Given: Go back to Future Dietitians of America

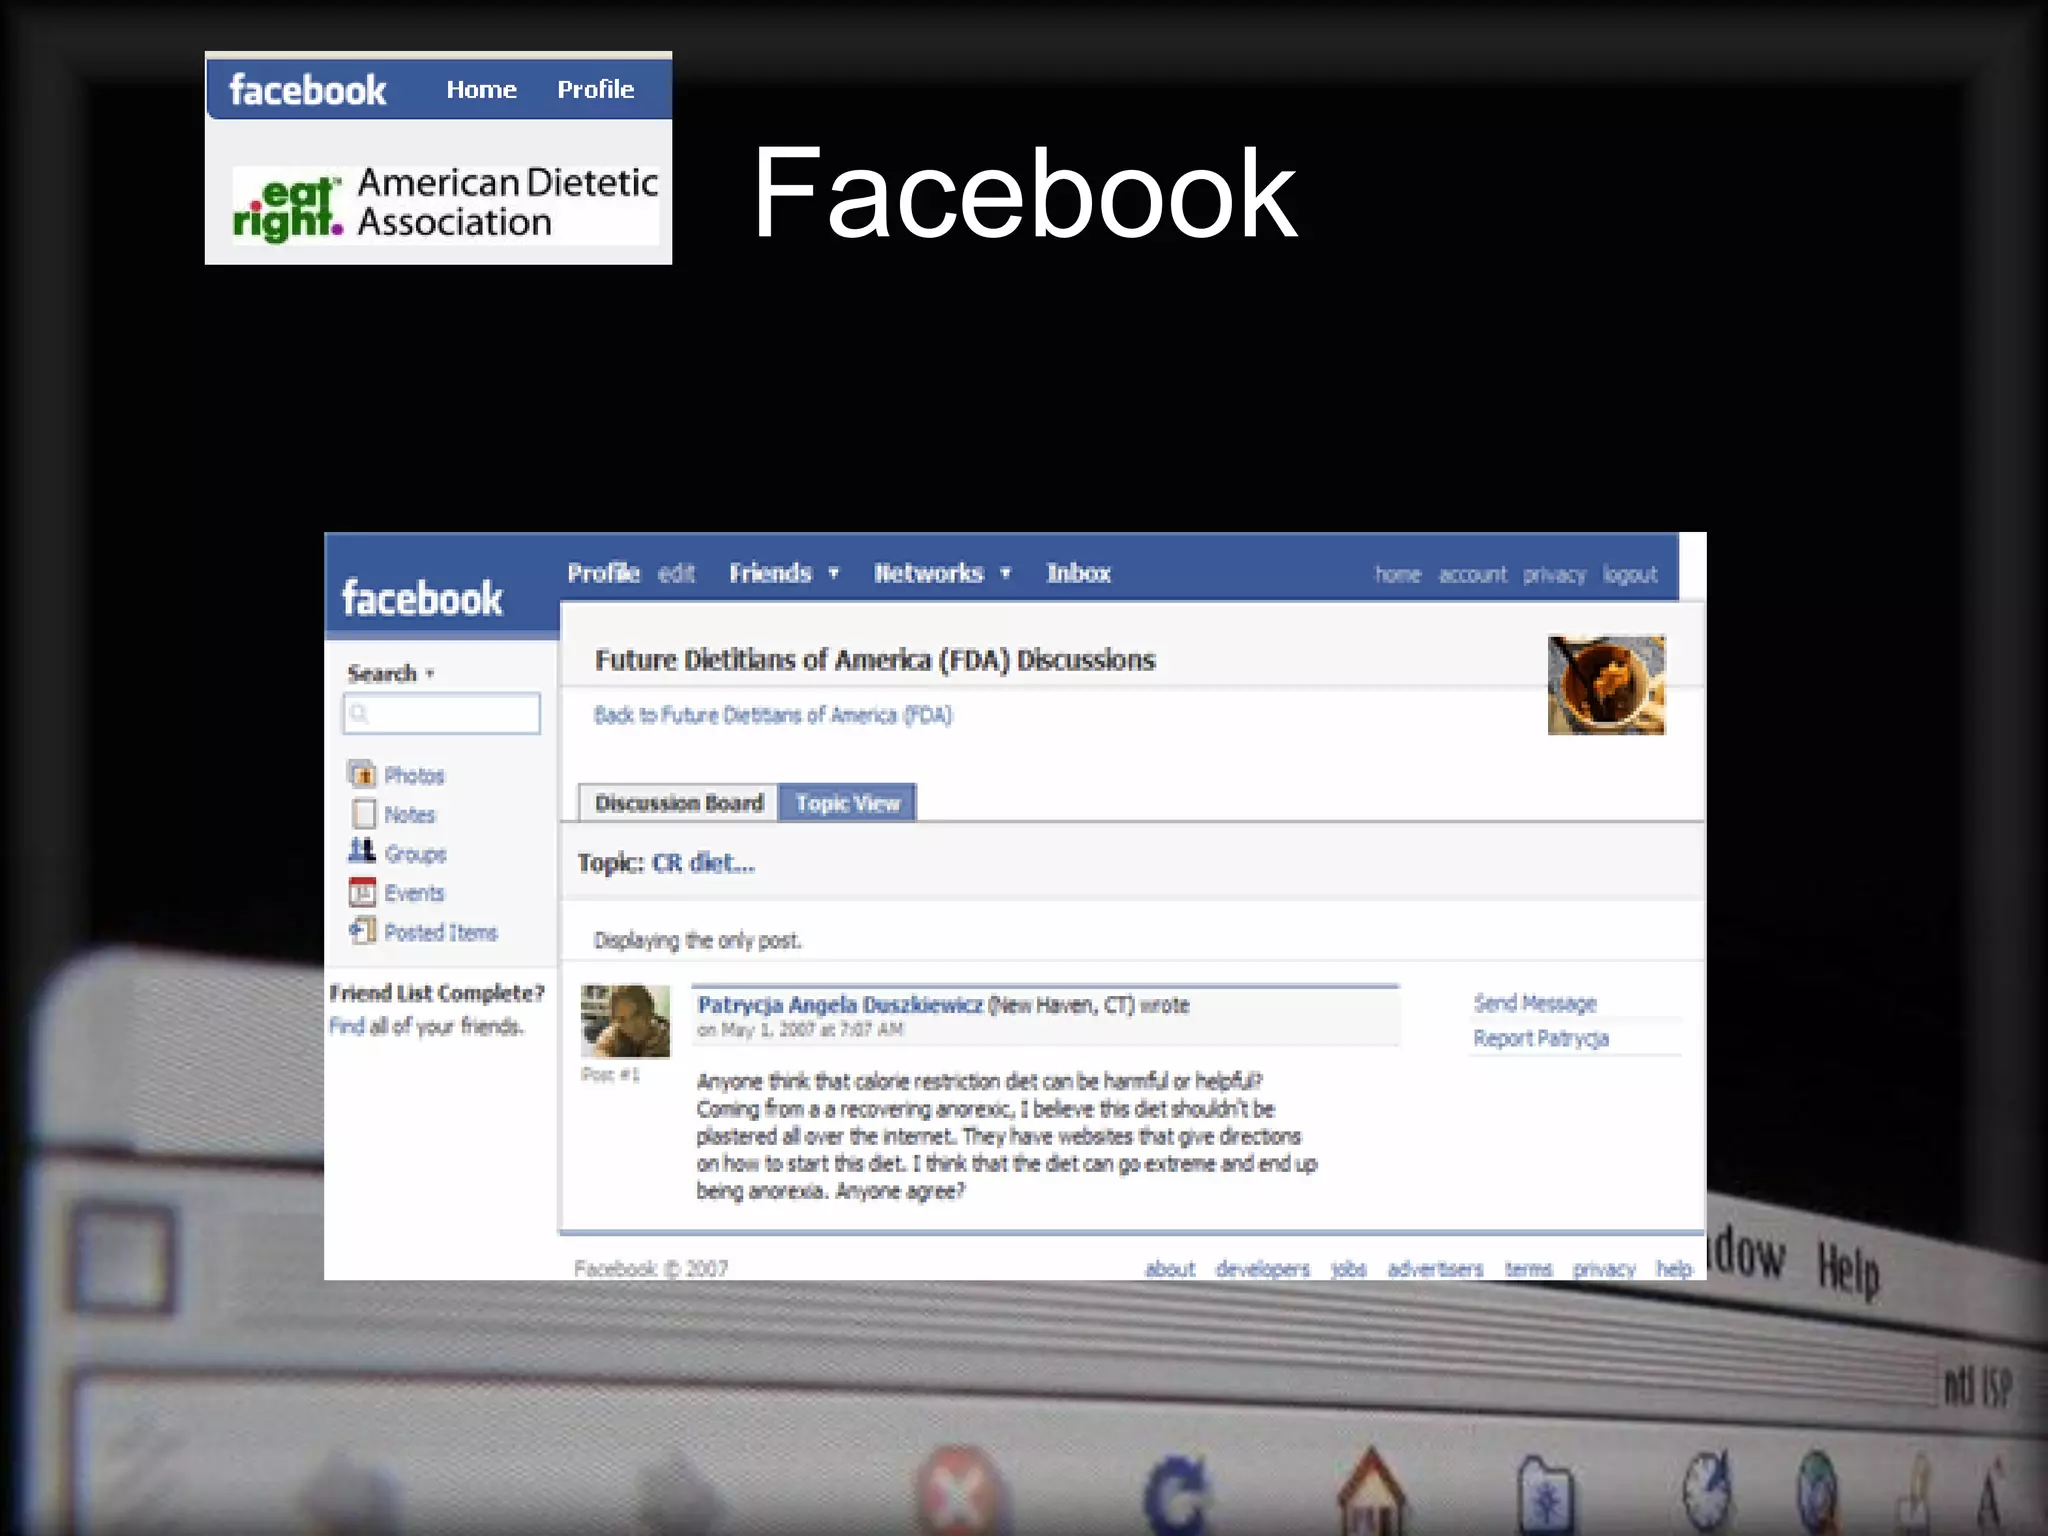Looking at the screenshot, I should pyautogui.click(x=773, y=715).
